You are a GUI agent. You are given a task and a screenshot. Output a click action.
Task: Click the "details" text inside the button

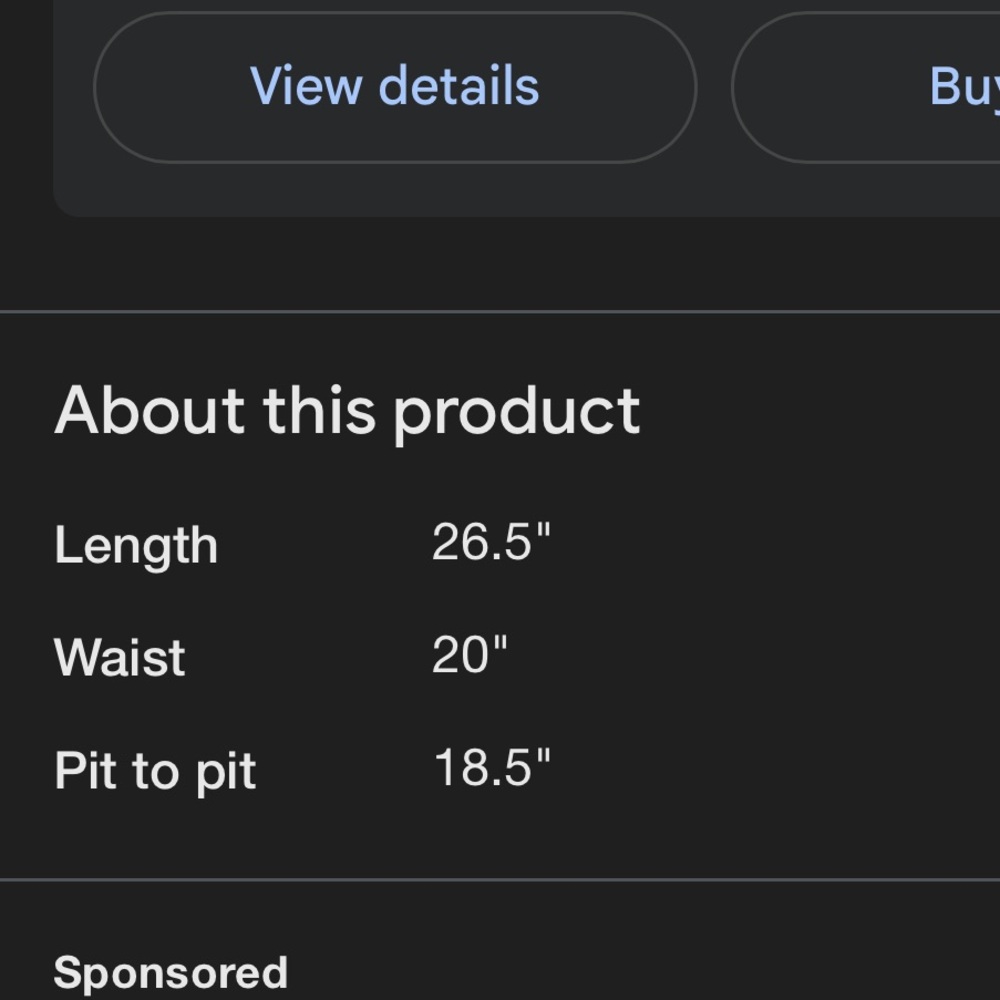tap(459, 85)
